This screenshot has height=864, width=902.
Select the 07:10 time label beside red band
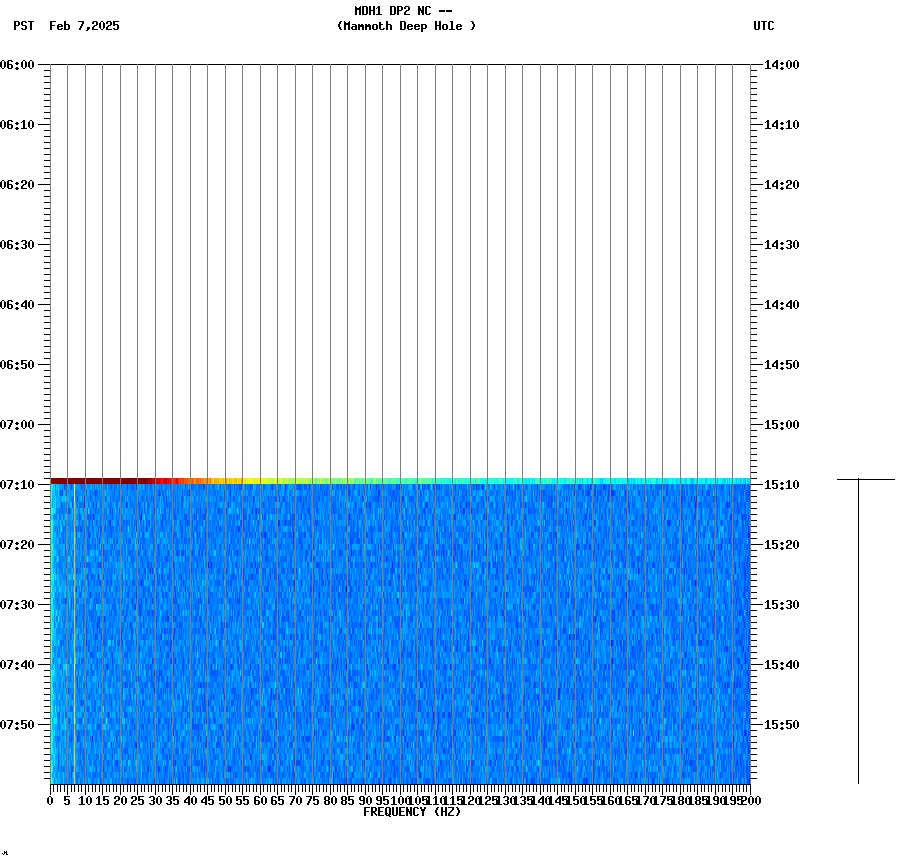[22, 482]
